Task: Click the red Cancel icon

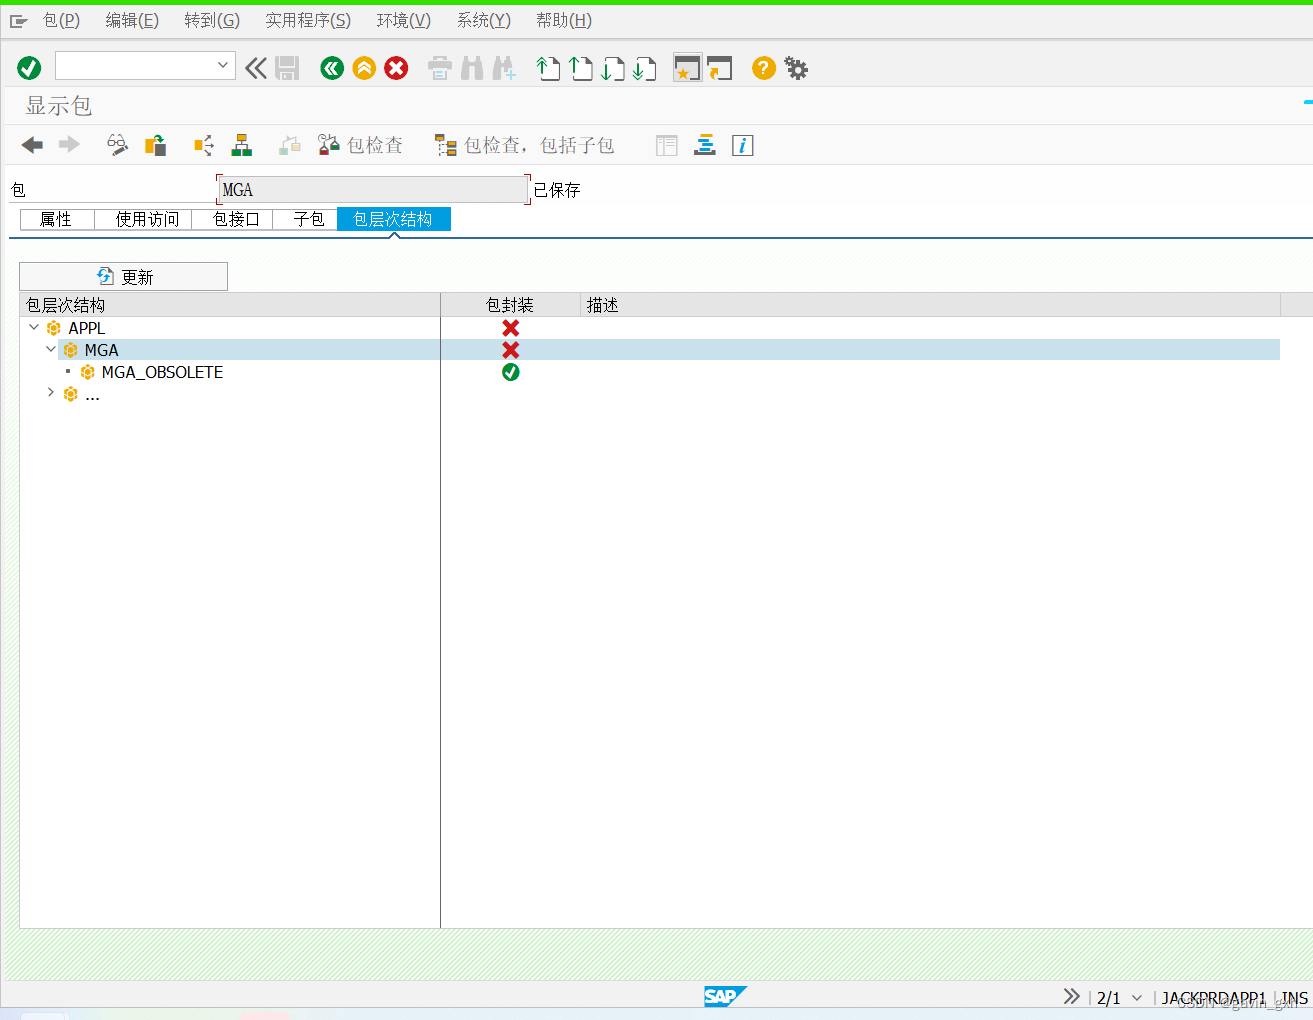Action: click(396, 68)
